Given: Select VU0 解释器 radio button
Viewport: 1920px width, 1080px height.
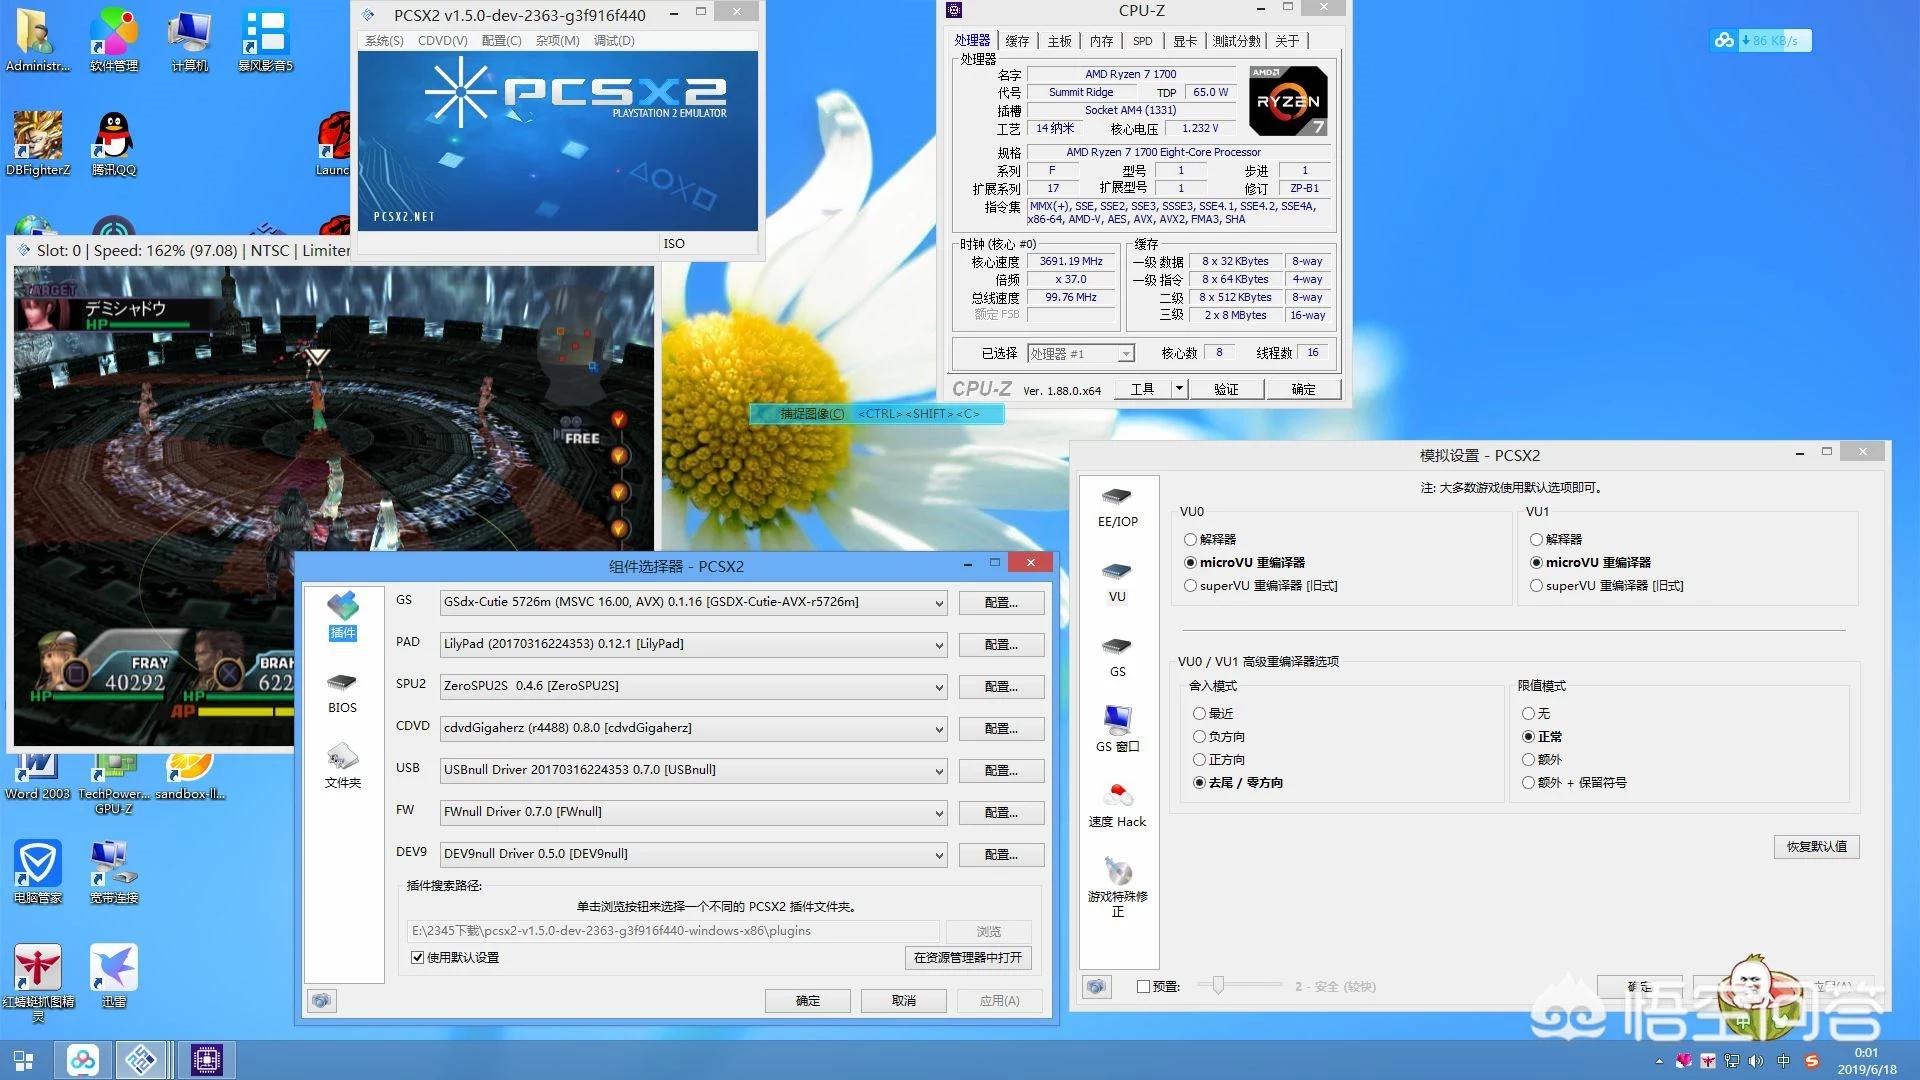Looking at the screenshot, I should (1210, 539).
